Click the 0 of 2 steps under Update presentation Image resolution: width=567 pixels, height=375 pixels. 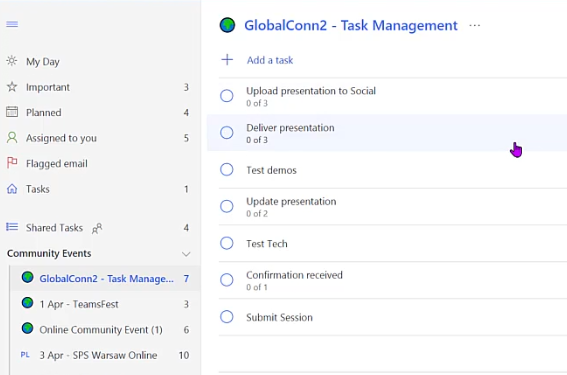pyautogui.click(x=257, y=214)
